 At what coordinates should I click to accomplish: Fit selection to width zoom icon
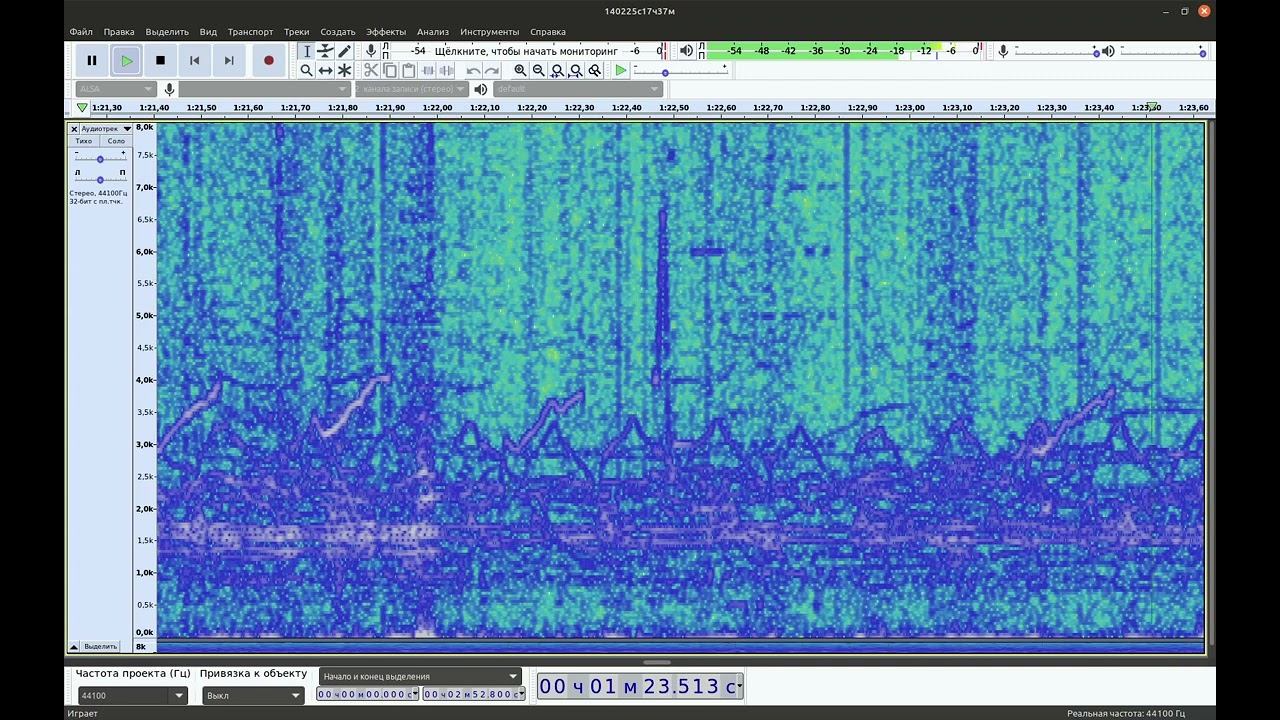tap(558, 70)
